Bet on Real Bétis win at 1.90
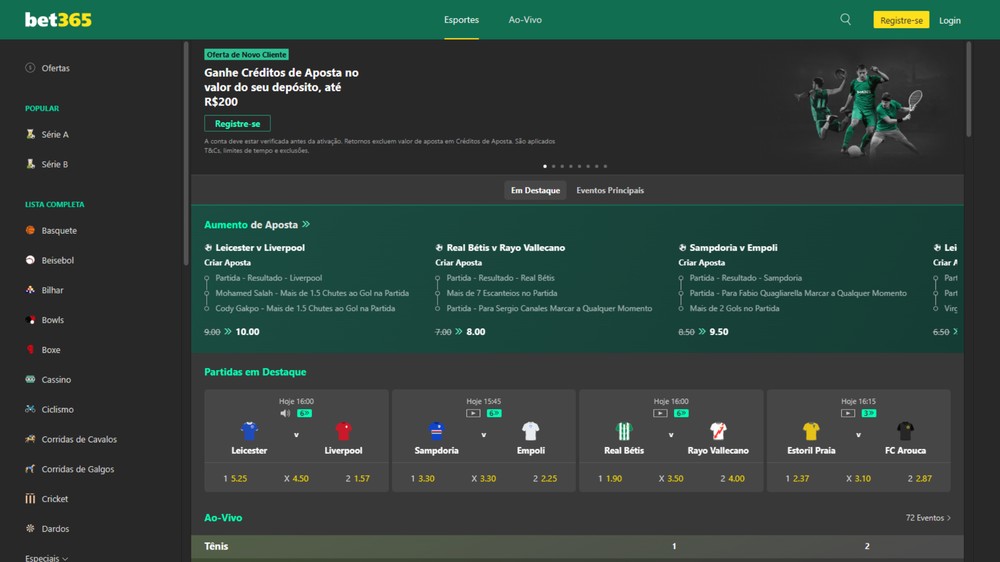 pos(610,478)
